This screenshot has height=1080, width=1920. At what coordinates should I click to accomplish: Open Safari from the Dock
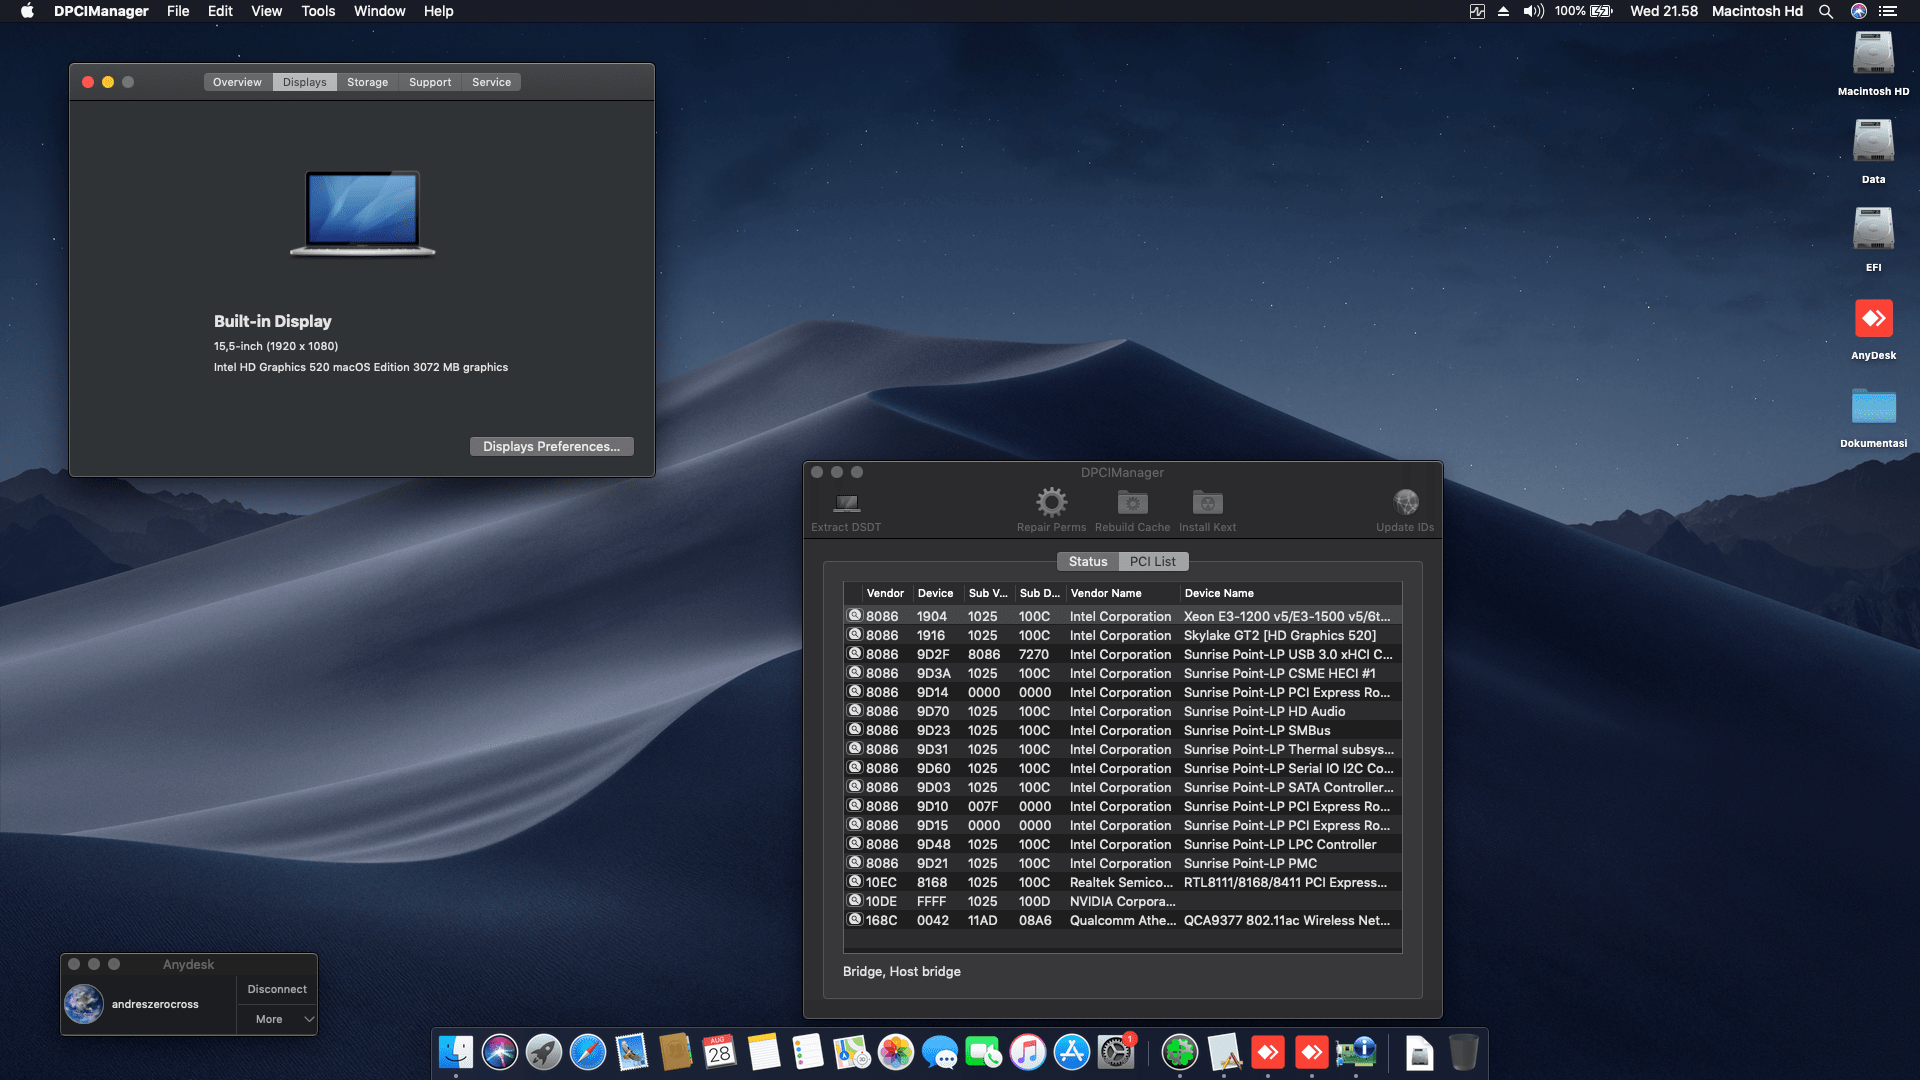(588, 1052)
